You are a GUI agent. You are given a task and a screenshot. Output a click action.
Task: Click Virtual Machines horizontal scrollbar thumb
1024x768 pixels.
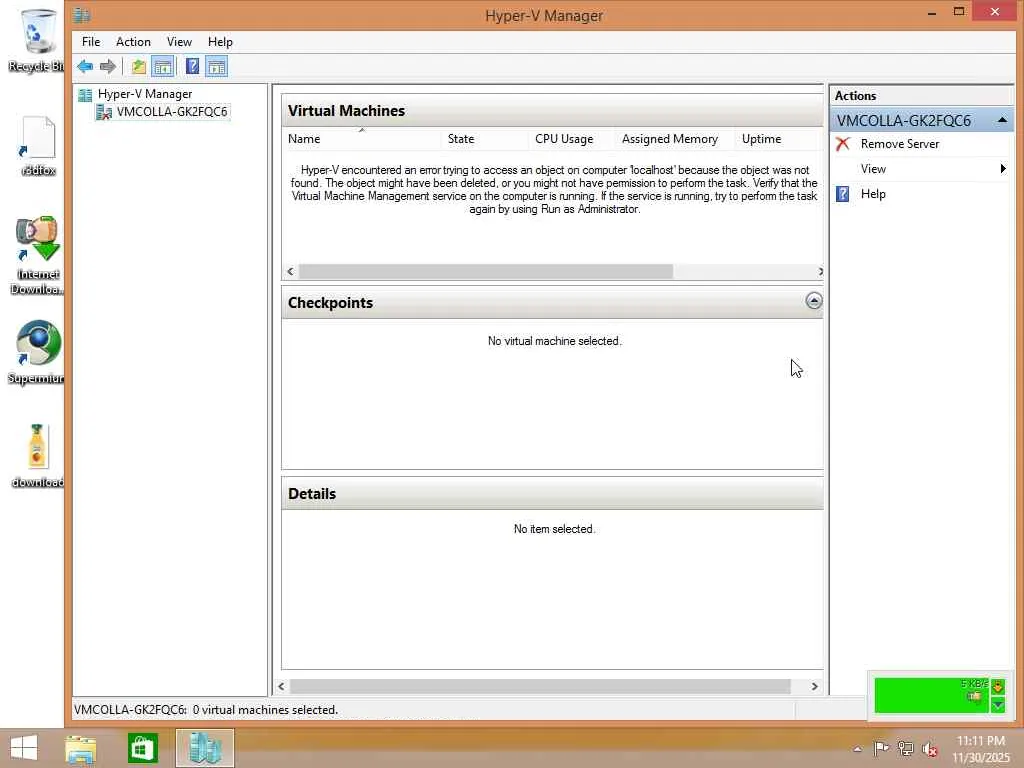tap(486, 272)
